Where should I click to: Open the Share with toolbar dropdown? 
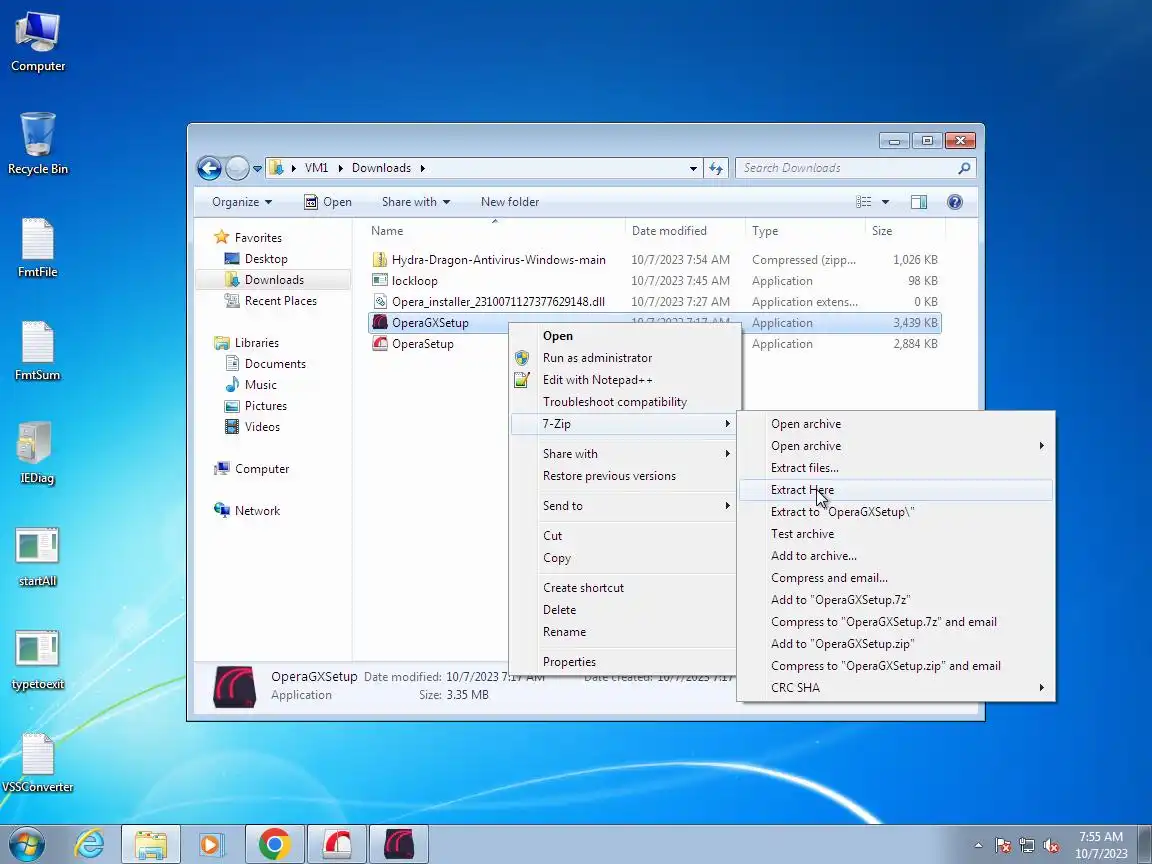click(416, 202)
